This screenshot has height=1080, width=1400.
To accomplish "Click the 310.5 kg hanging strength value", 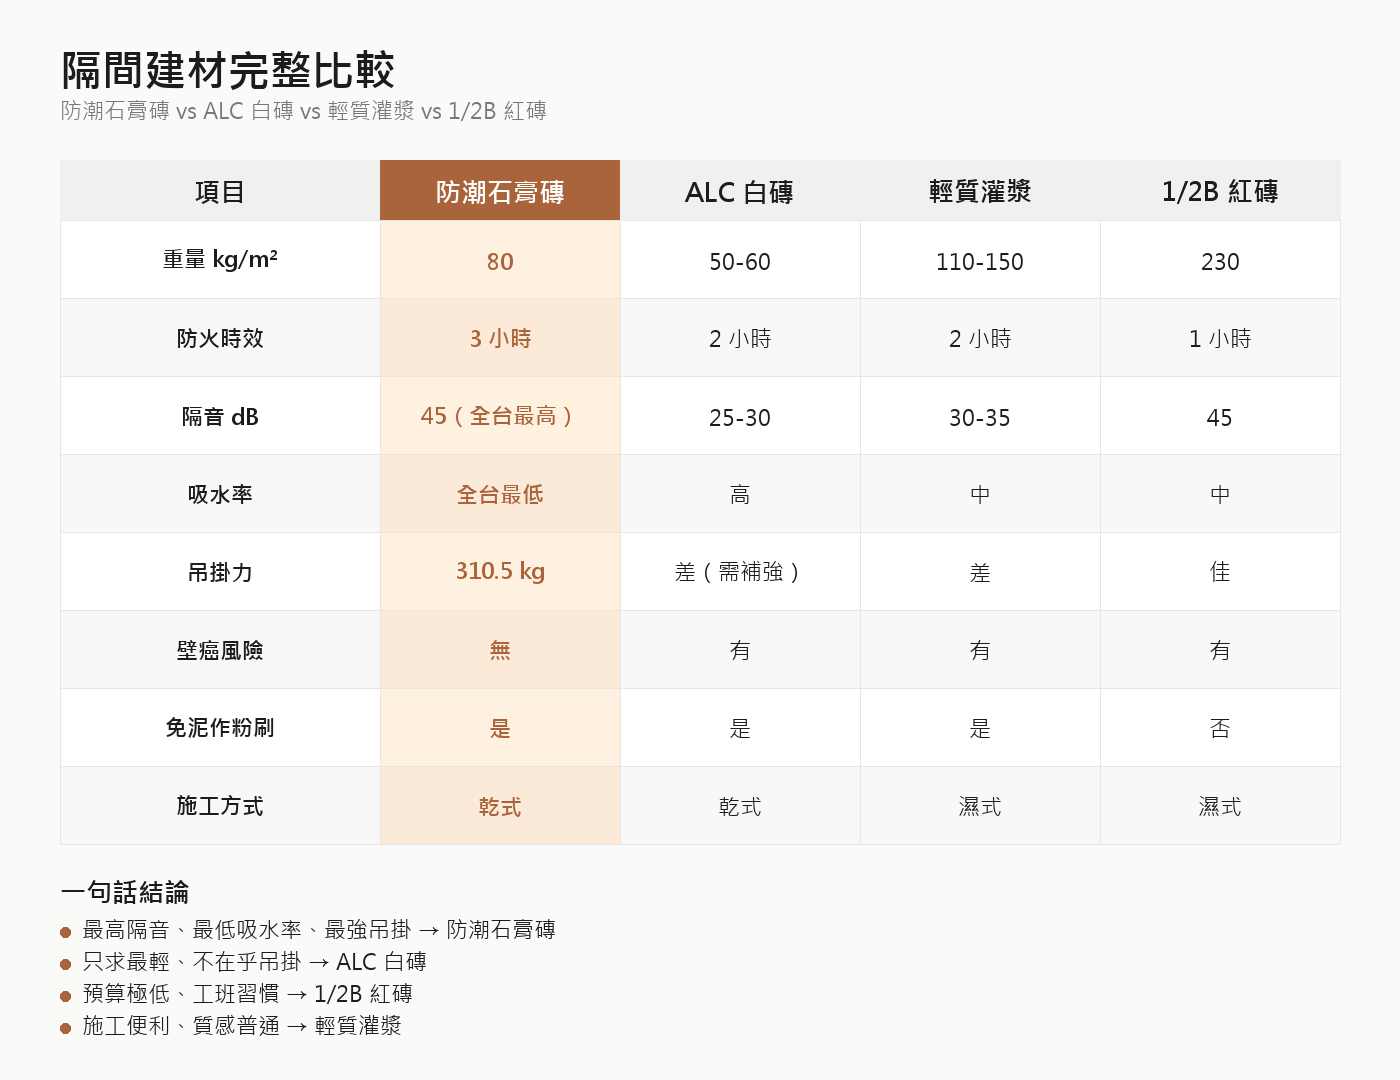I will click(499, 572).
